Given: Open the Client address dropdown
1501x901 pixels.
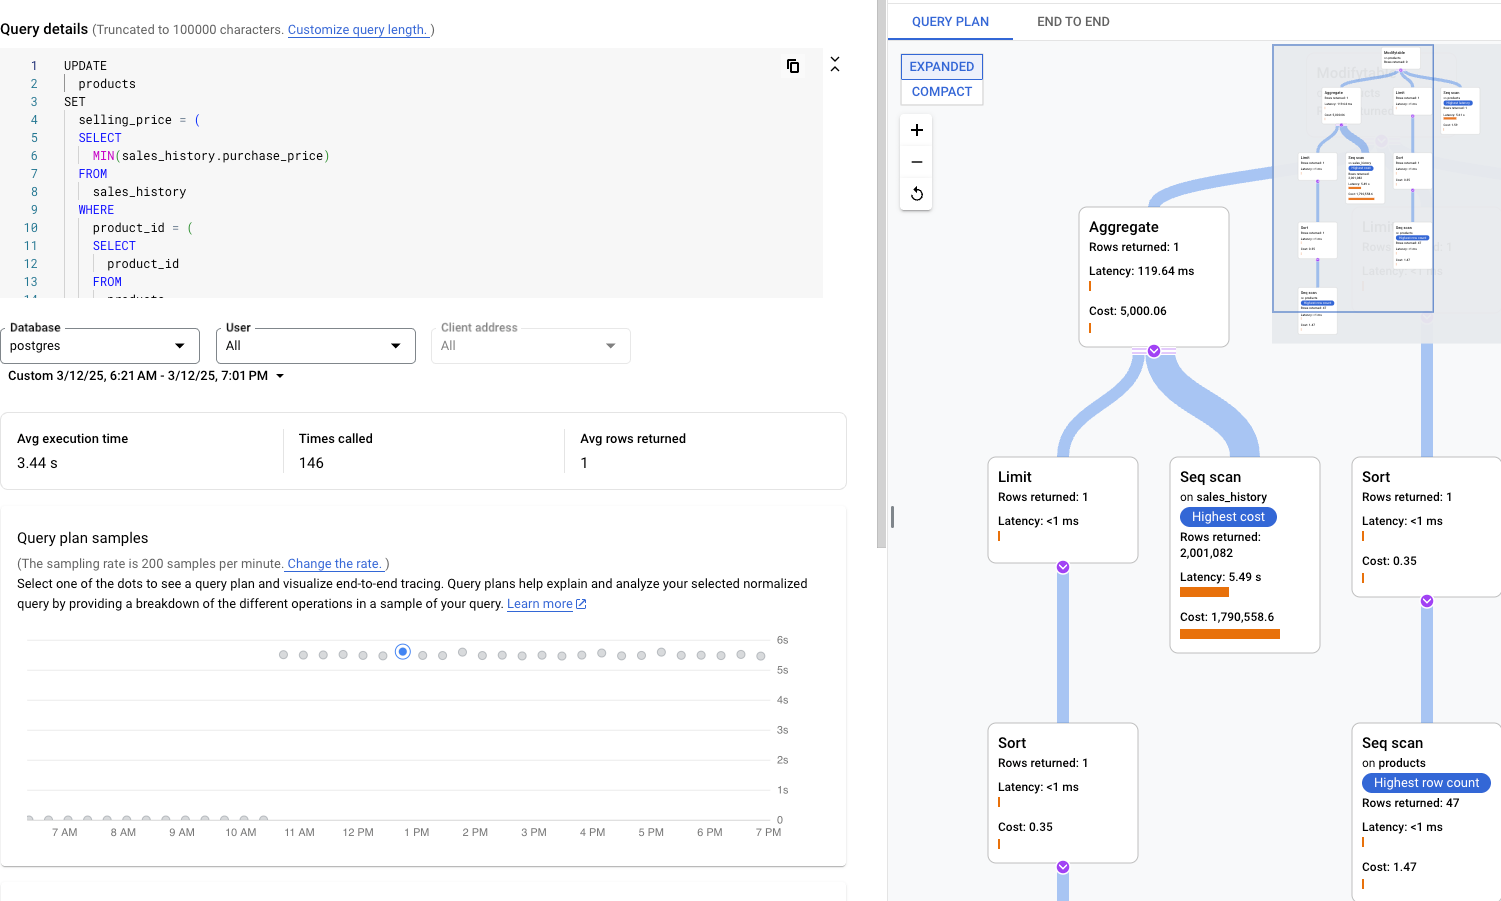Looking at the screenshot, I should pos(610,345).
